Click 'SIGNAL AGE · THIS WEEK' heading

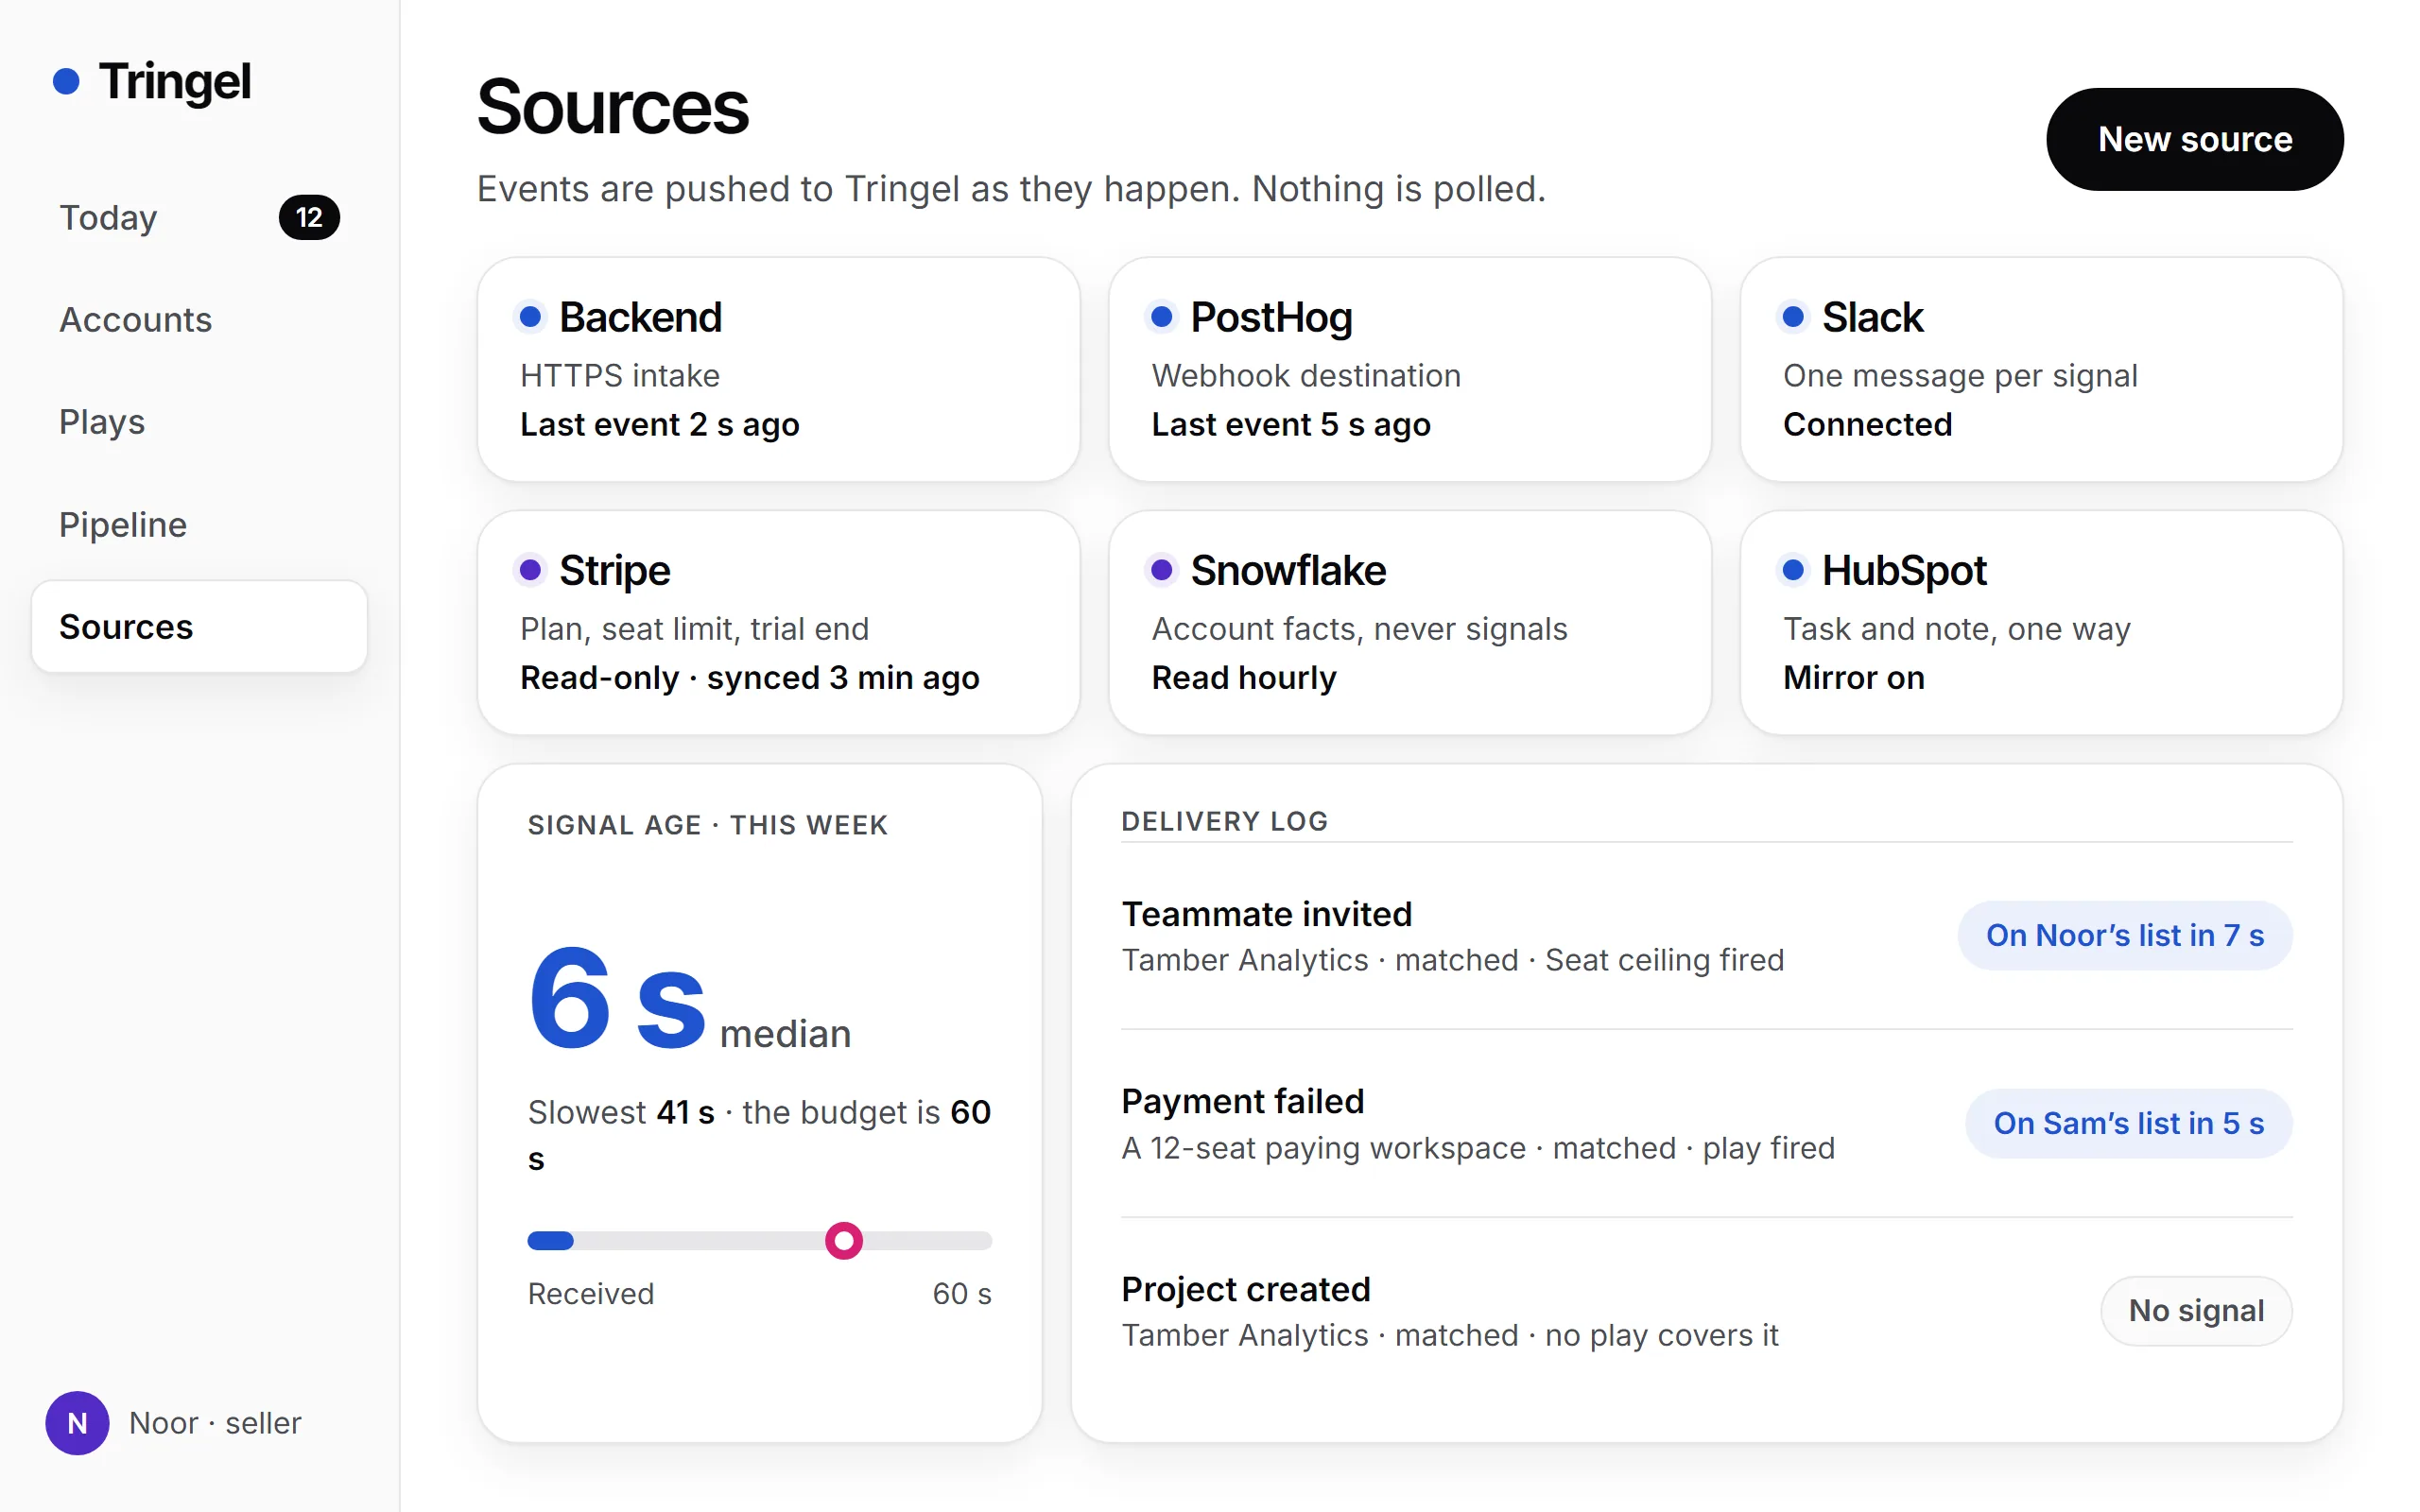click(x=708, y=825)
